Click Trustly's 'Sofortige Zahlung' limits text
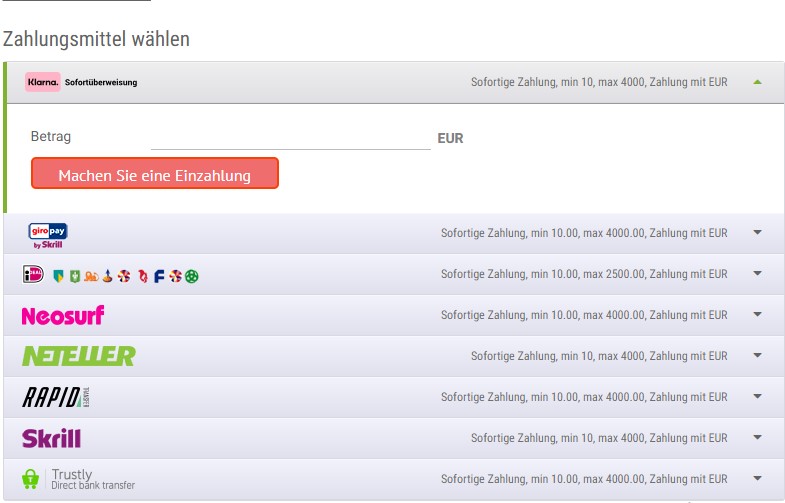Image resolution: width=785 pixels, height=503 pixels. pos(584,479)
